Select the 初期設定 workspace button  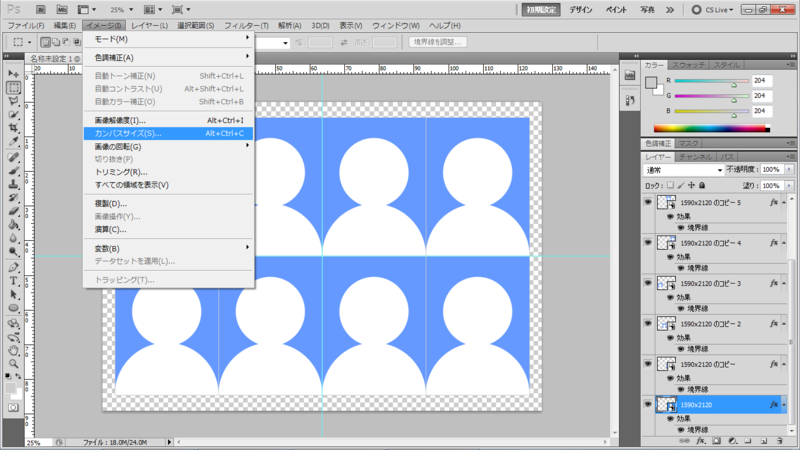[x=541, y=9]
